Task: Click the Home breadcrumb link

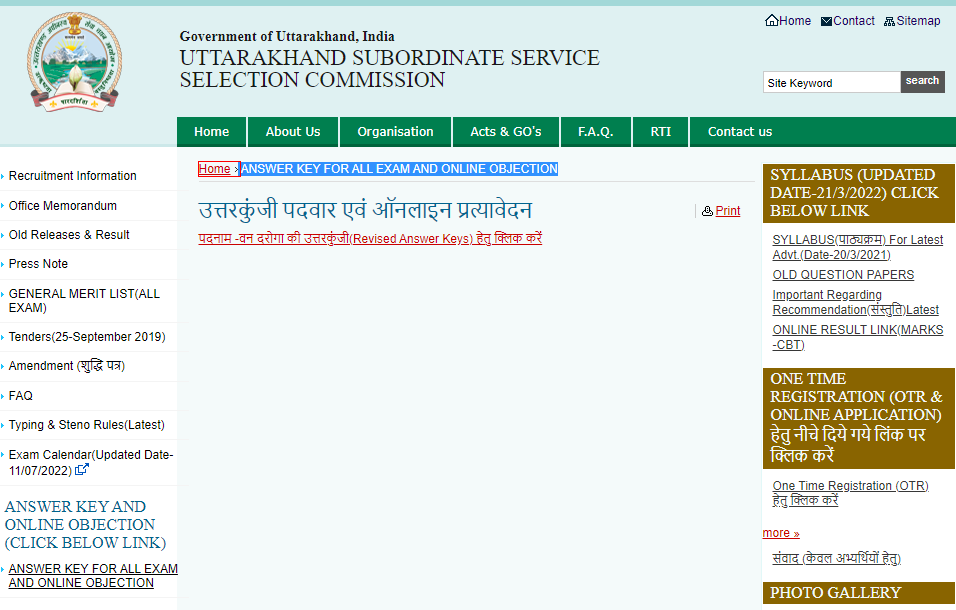Action: 215,169
